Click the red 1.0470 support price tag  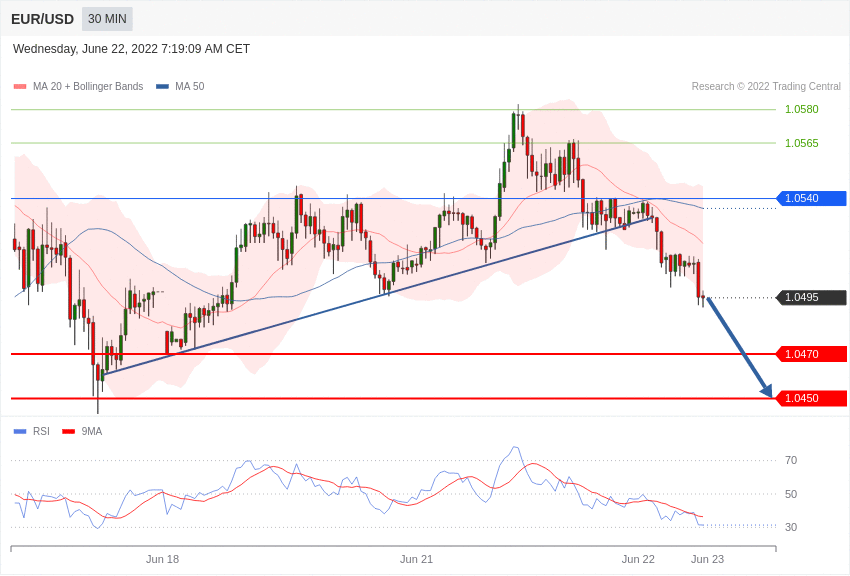pyautogui.click(x=812, y=354)
